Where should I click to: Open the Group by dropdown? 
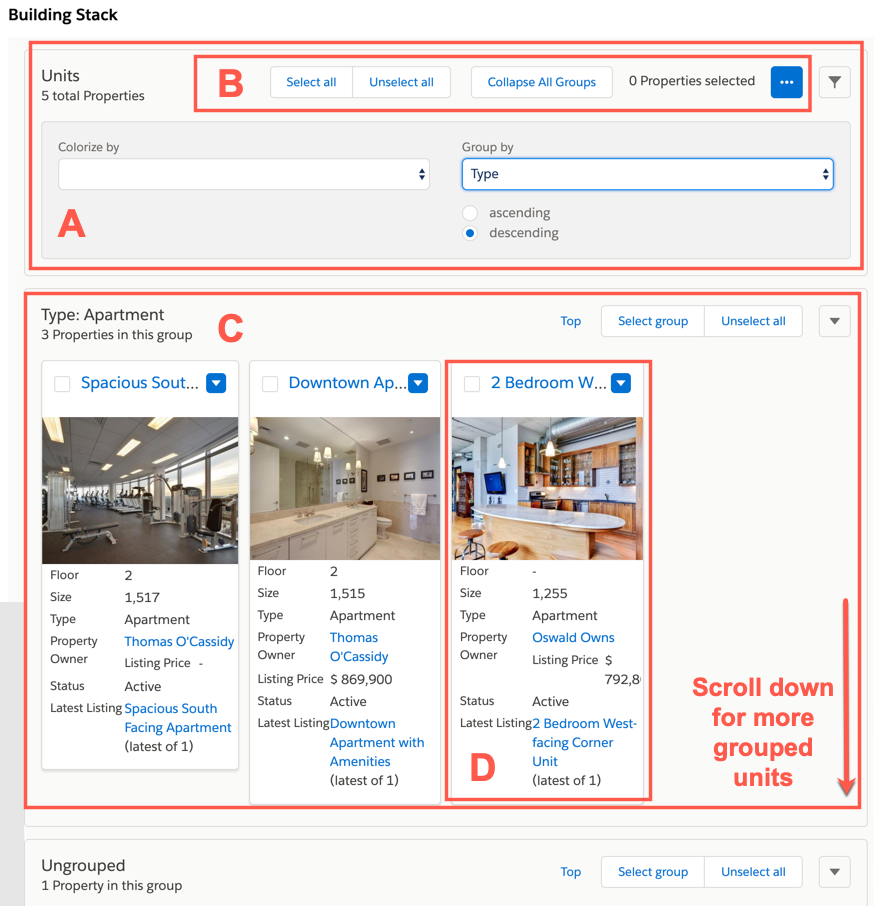tap(647, 174)
